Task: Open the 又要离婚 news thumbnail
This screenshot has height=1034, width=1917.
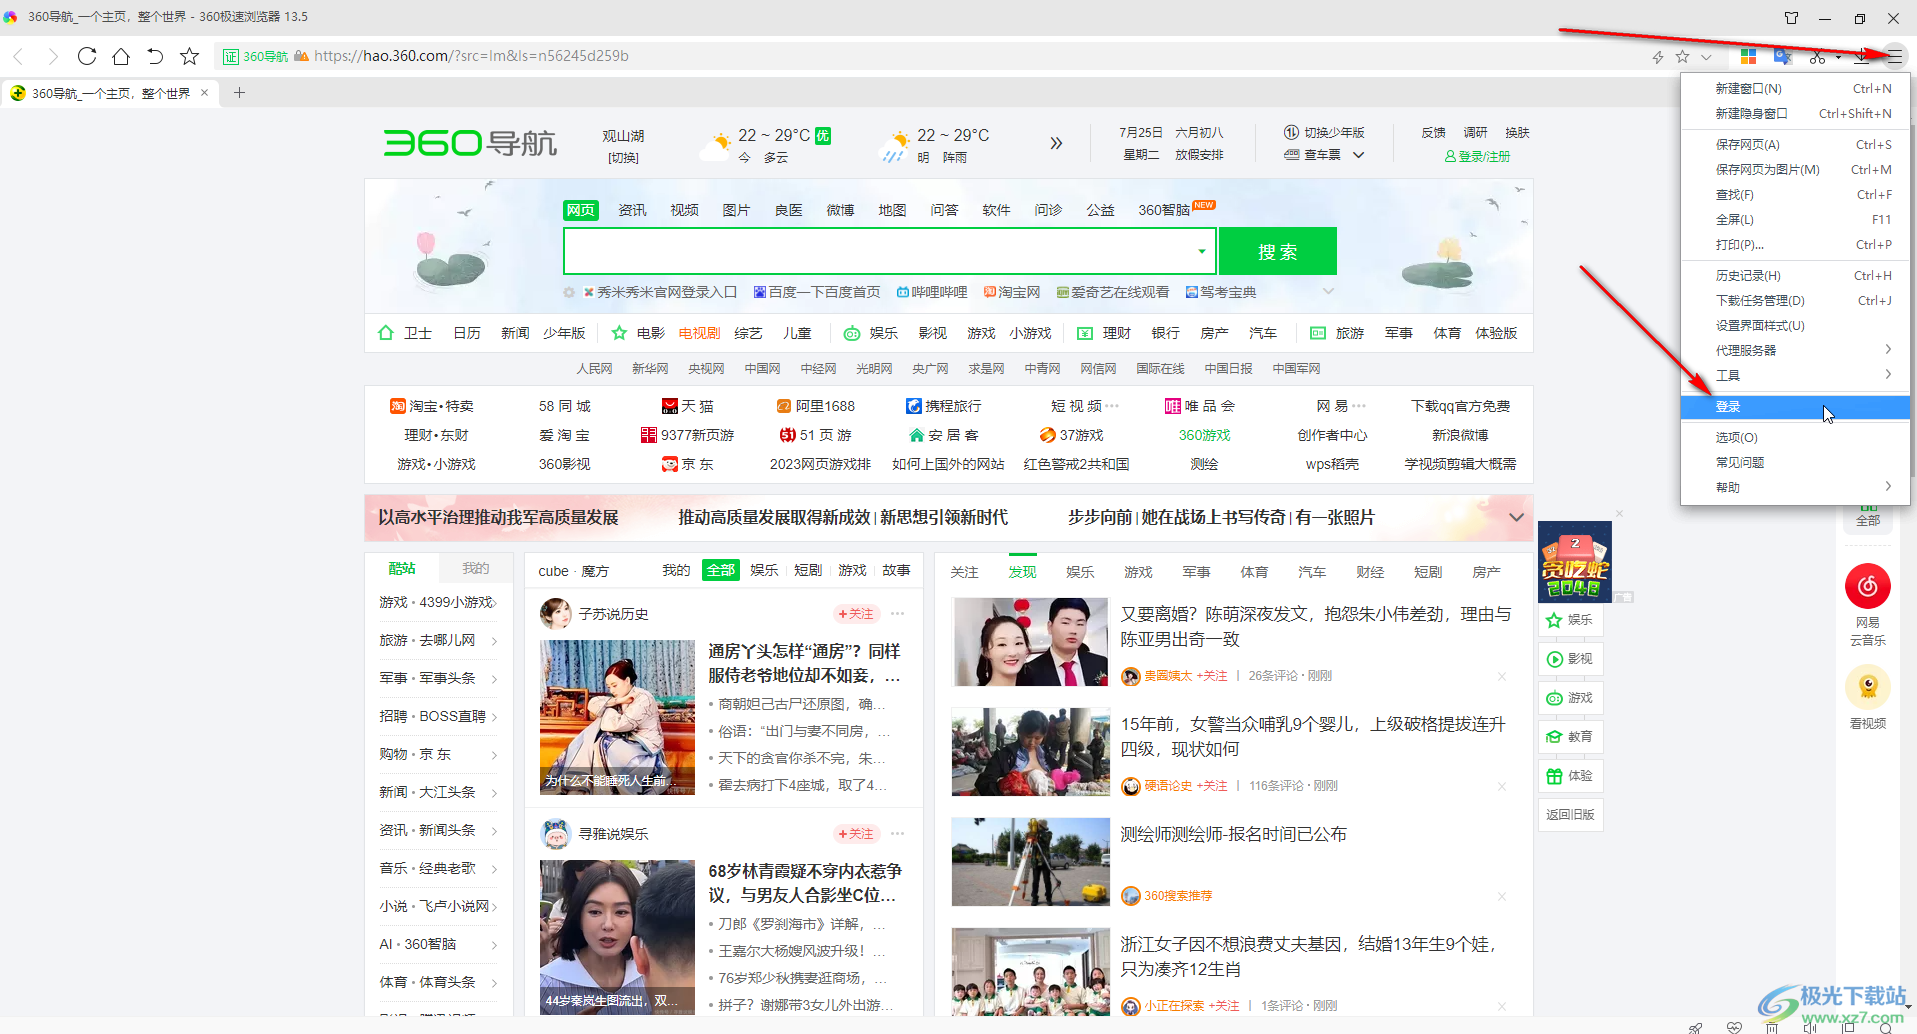Action: [1030, 642]
